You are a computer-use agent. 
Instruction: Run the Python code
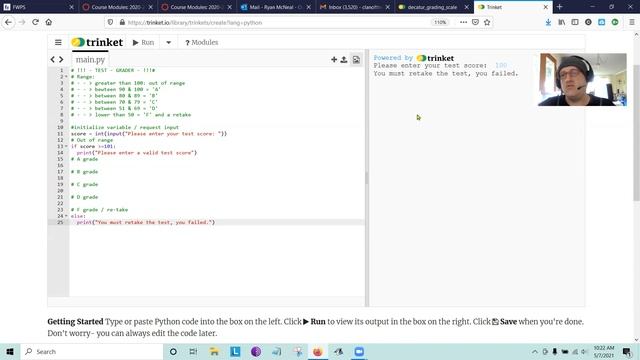143,42
